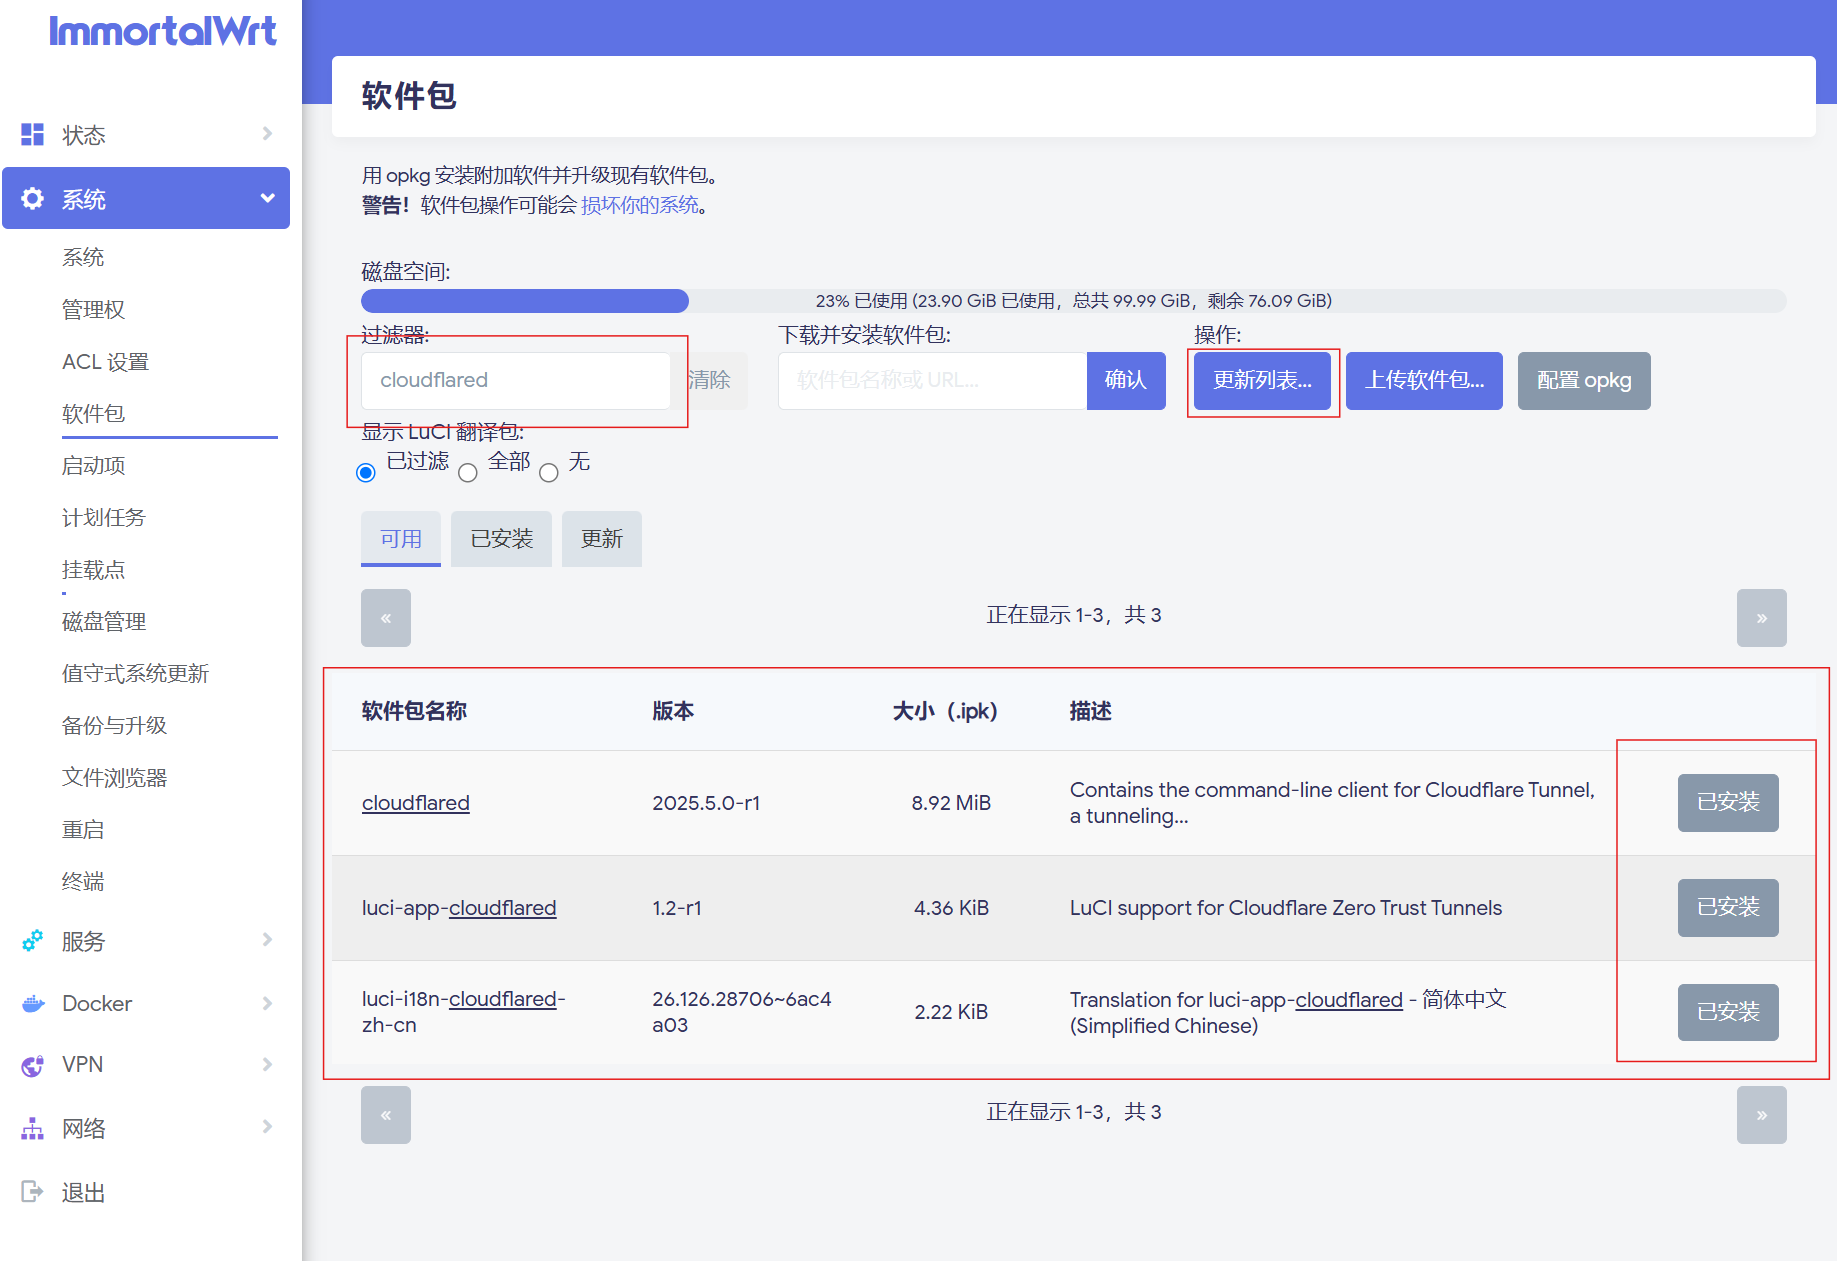The height and width of the screenshot is (1261, 1837).
Task: Click the disk space usage progress bar
Action: pyautogui.click(x=1074, y=301)
